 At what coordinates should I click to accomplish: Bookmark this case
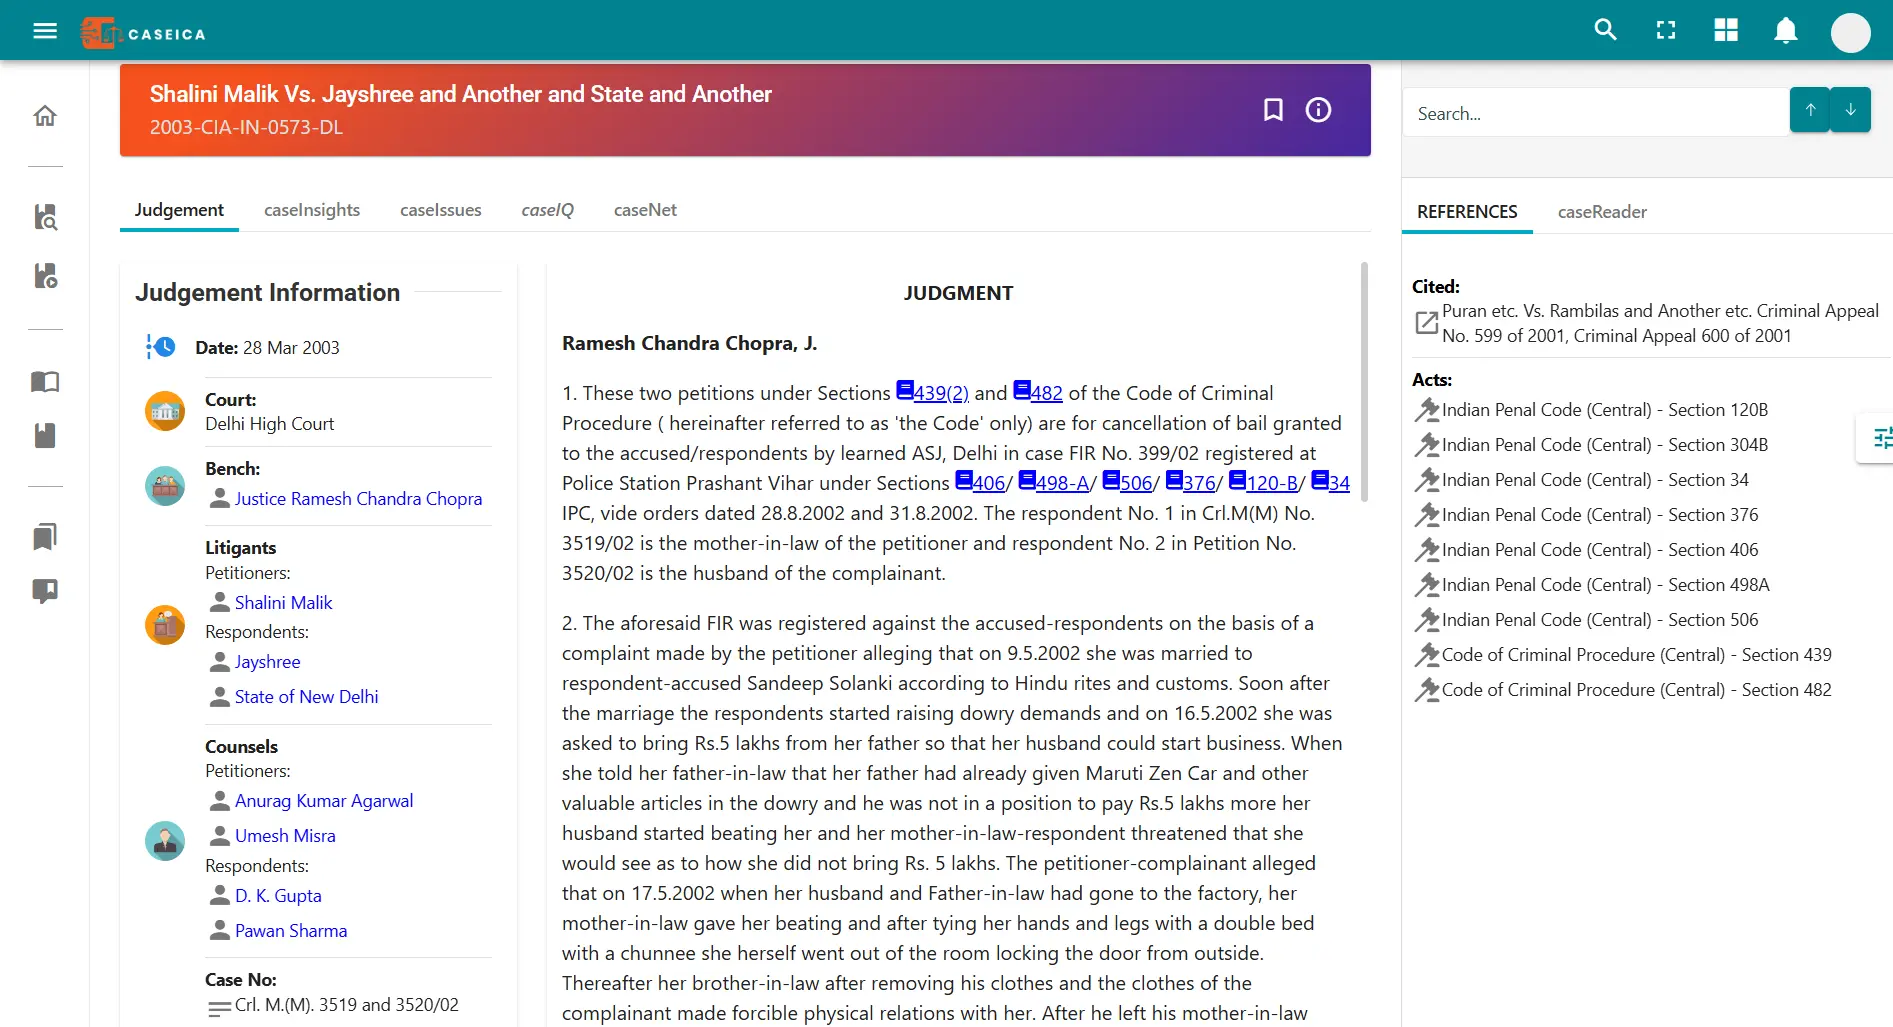click(1273, 110)
